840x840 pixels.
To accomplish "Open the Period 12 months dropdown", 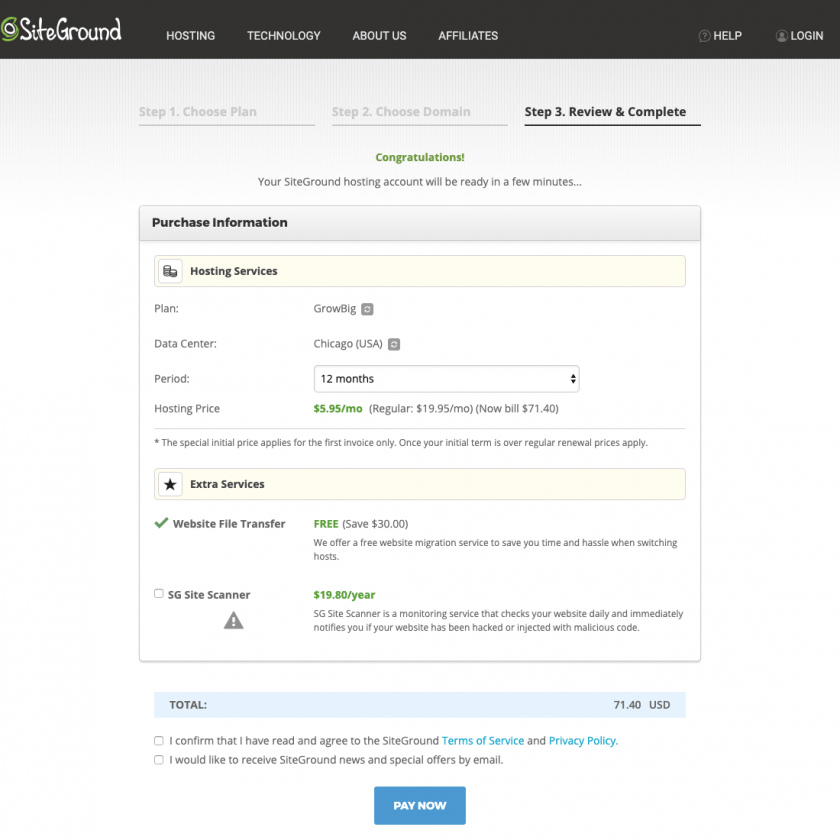I will pos(446,379).
